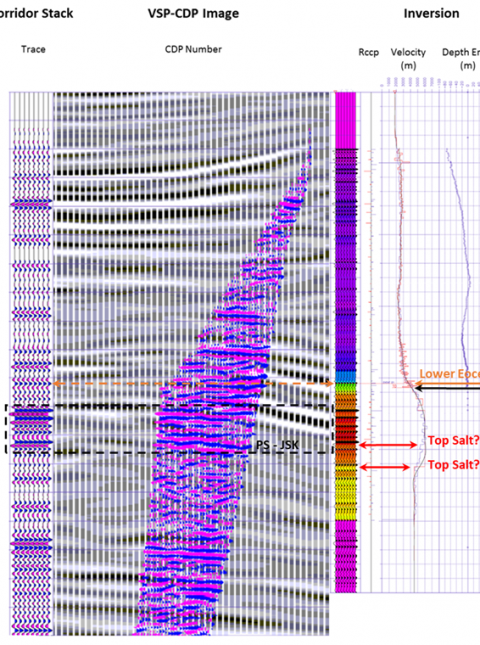Click the upper red Top Salt? label
This screenshot has width=480, height=645.
(x=454, y=441)
